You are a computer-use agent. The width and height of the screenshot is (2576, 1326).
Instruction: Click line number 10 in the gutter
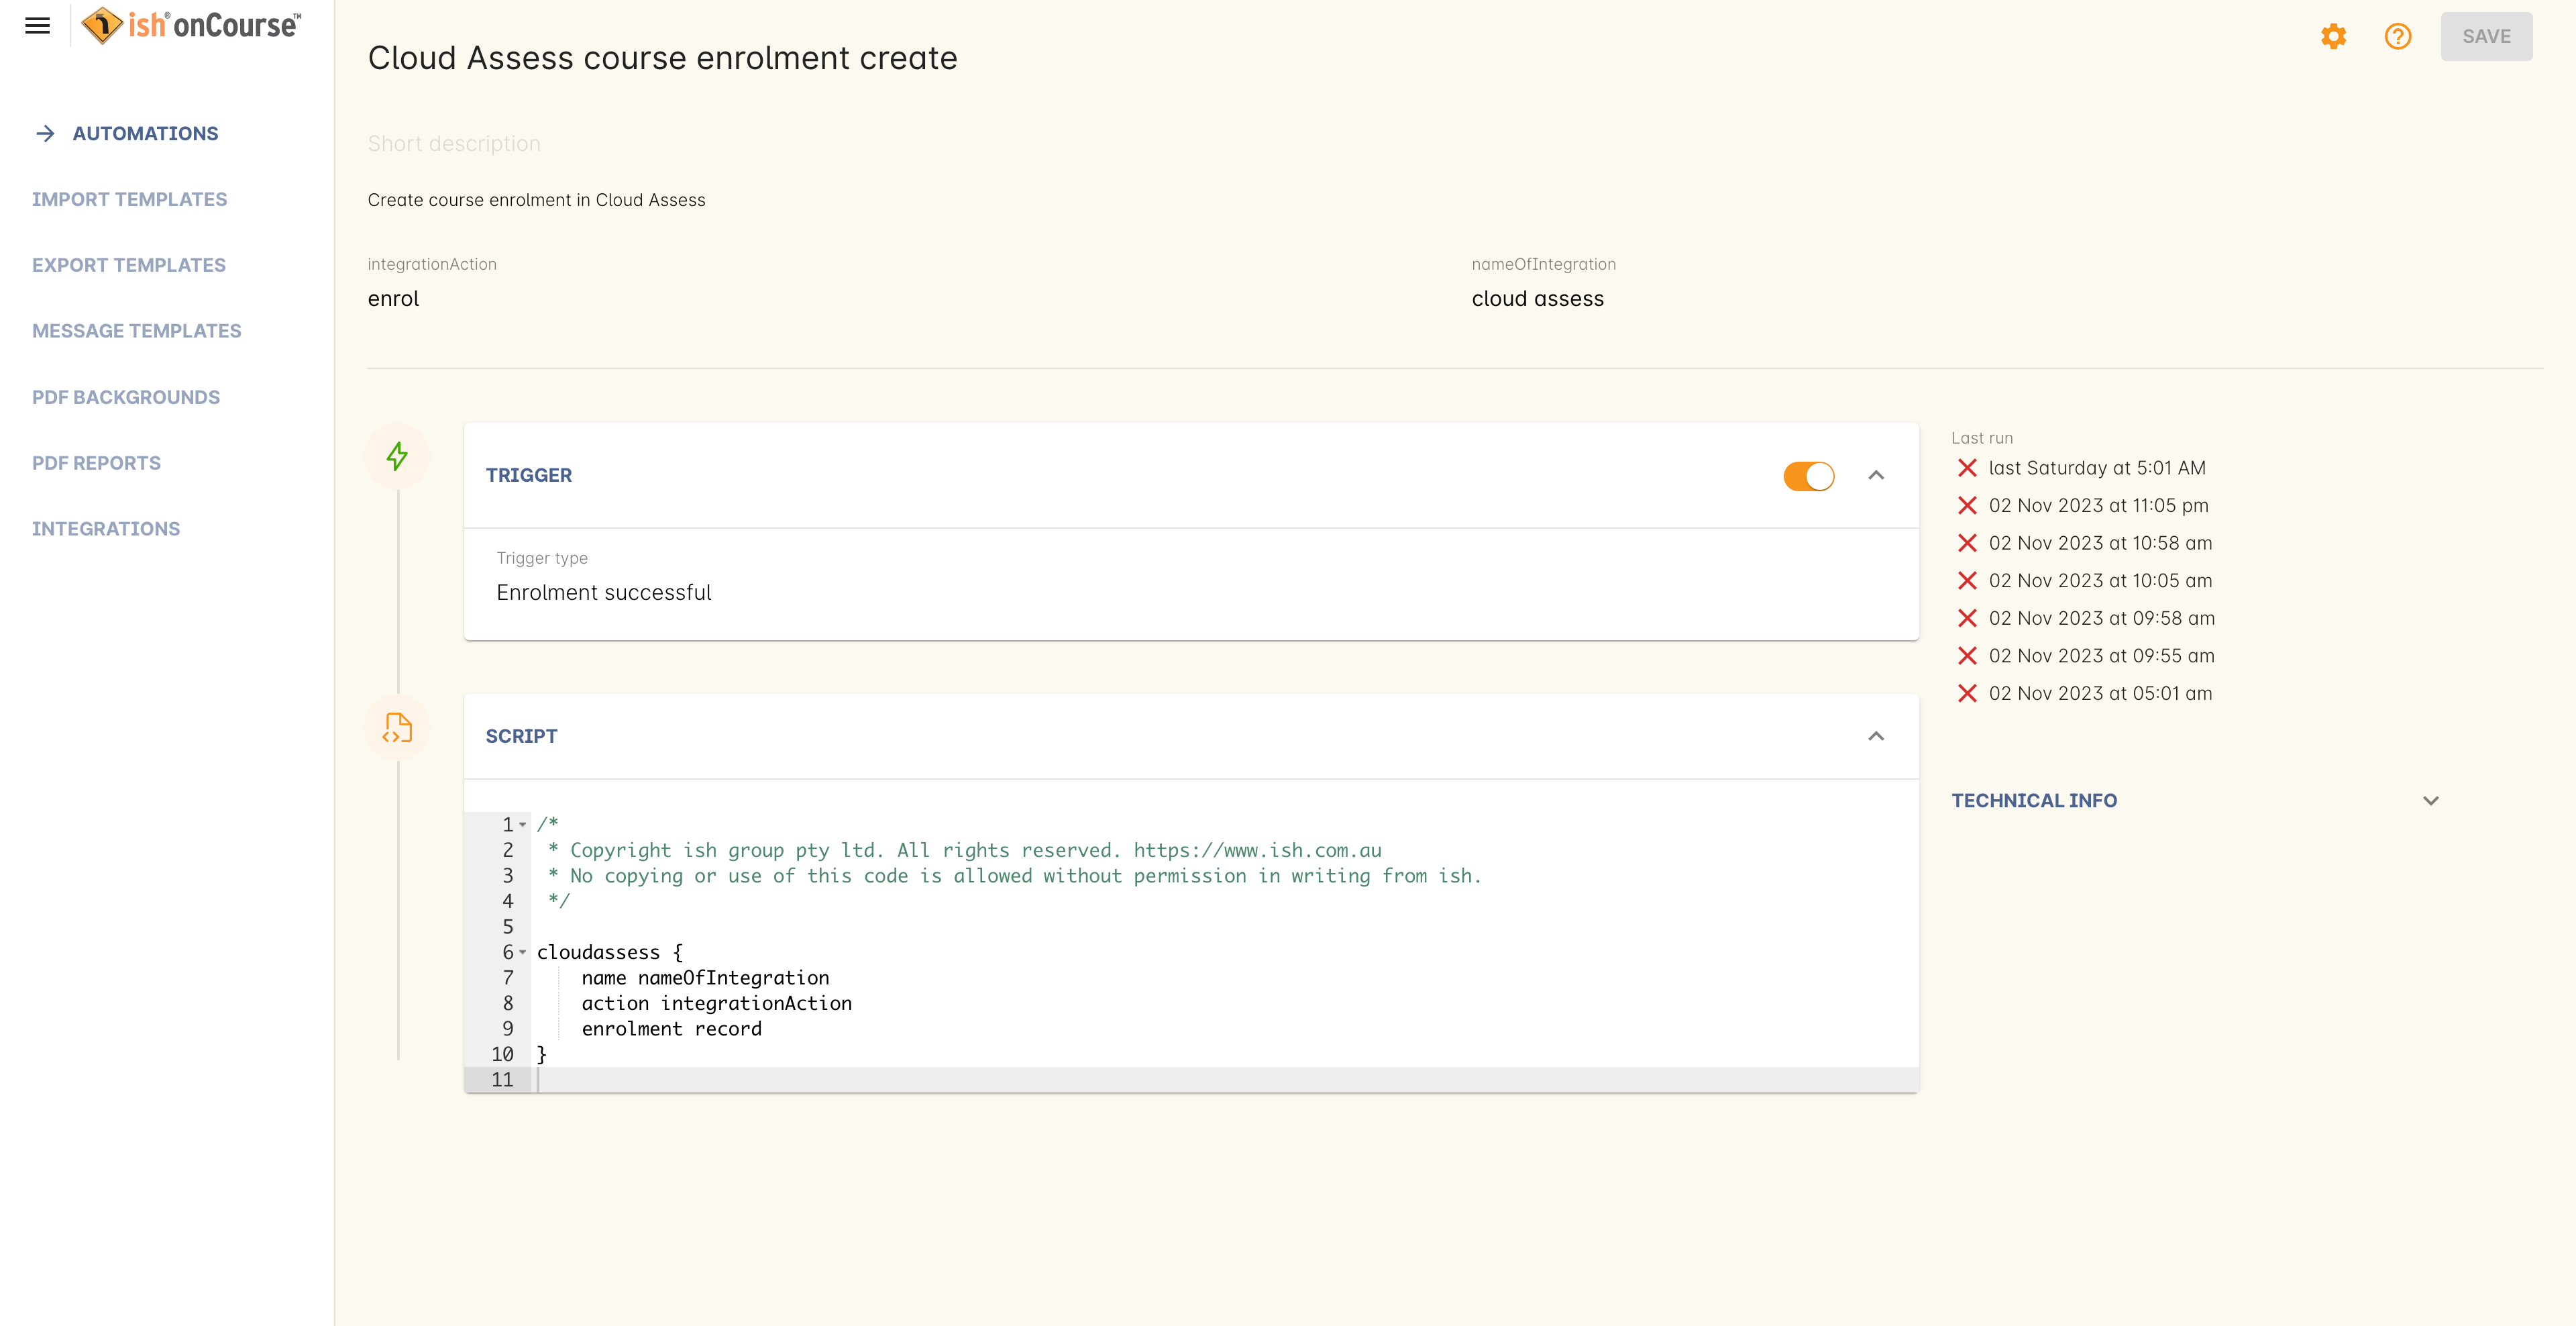coord(502,1055)
